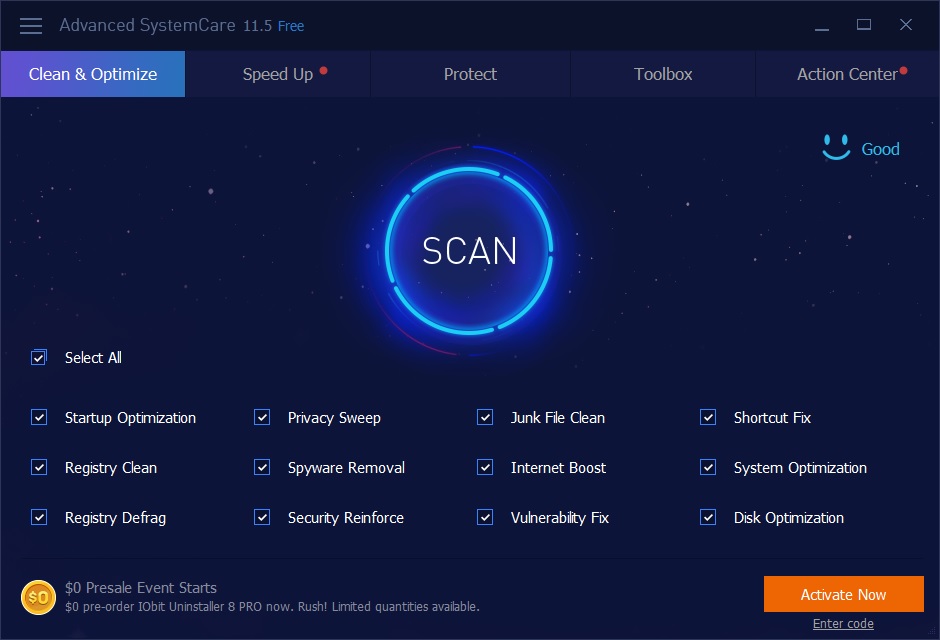This screenshot has width=940, height=640.
Task: Click the IObit Uninstaller 8 PRO promo text
Action: point(272,606)
